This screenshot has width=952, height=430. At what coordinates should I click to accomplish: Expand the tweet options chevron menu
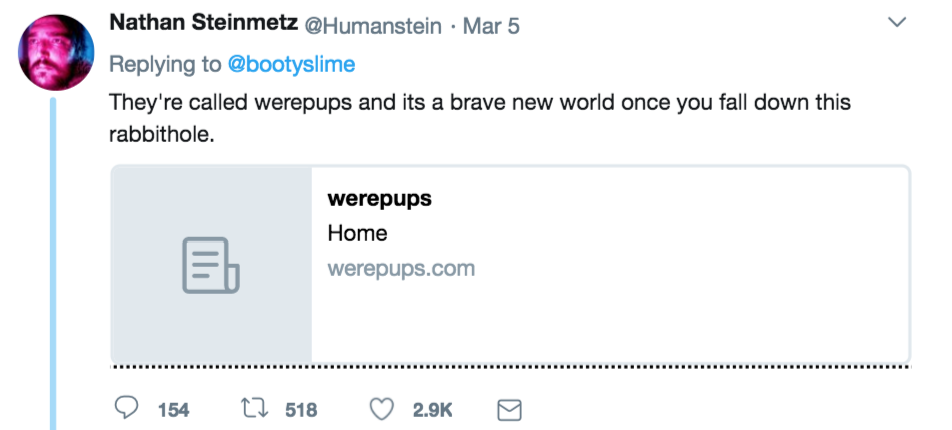898,23
